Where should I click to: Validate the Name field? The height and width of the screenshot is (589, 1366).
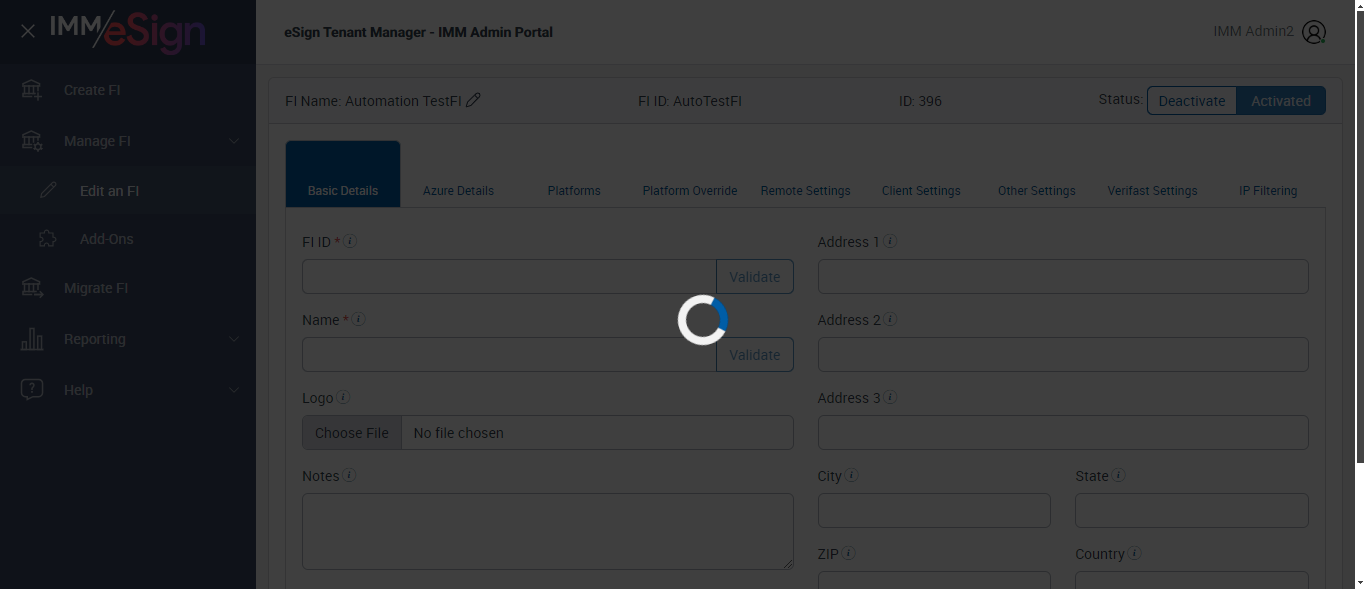755,355
